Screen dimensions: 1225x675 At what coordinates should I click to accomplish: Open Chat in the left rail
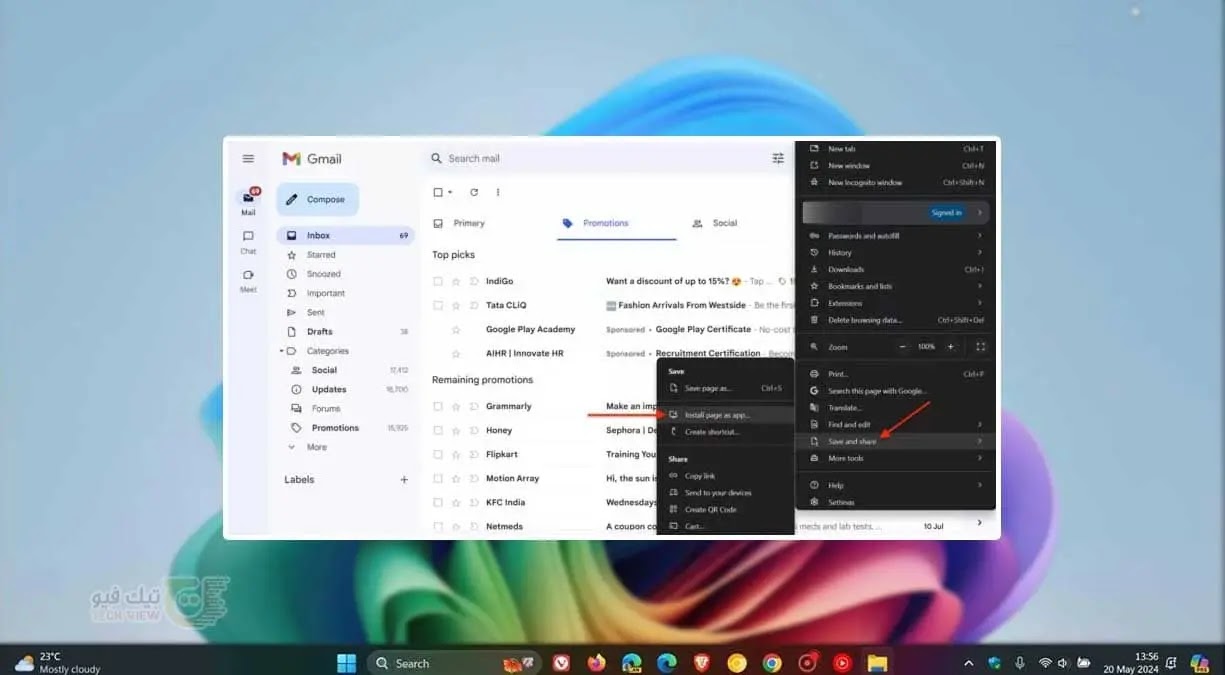(248, 241)
